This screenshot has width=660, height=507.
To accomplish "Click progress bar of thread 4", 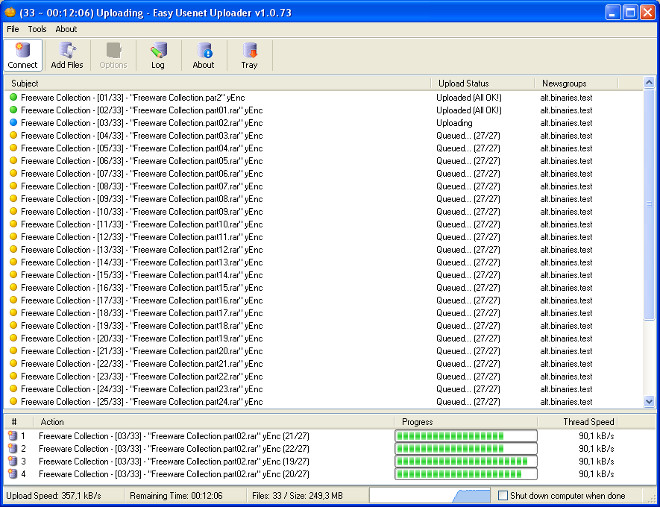I will pos(466,474).
